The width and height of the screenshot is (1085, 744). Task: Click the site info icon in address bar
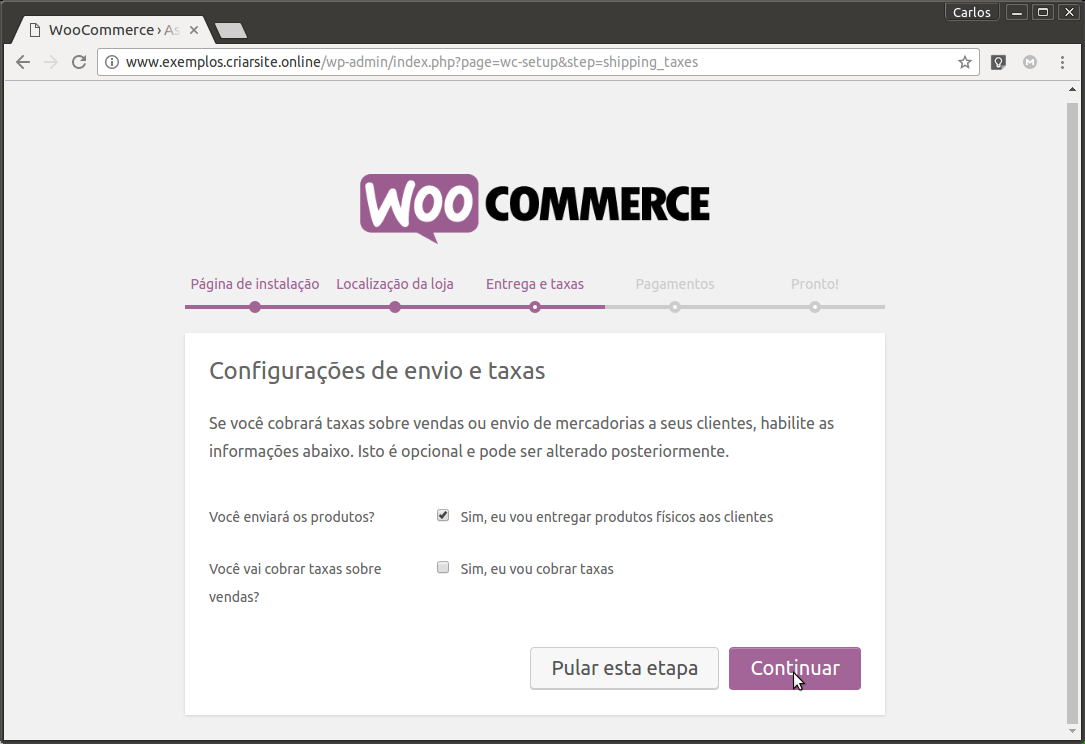click(x=112, y=62)
